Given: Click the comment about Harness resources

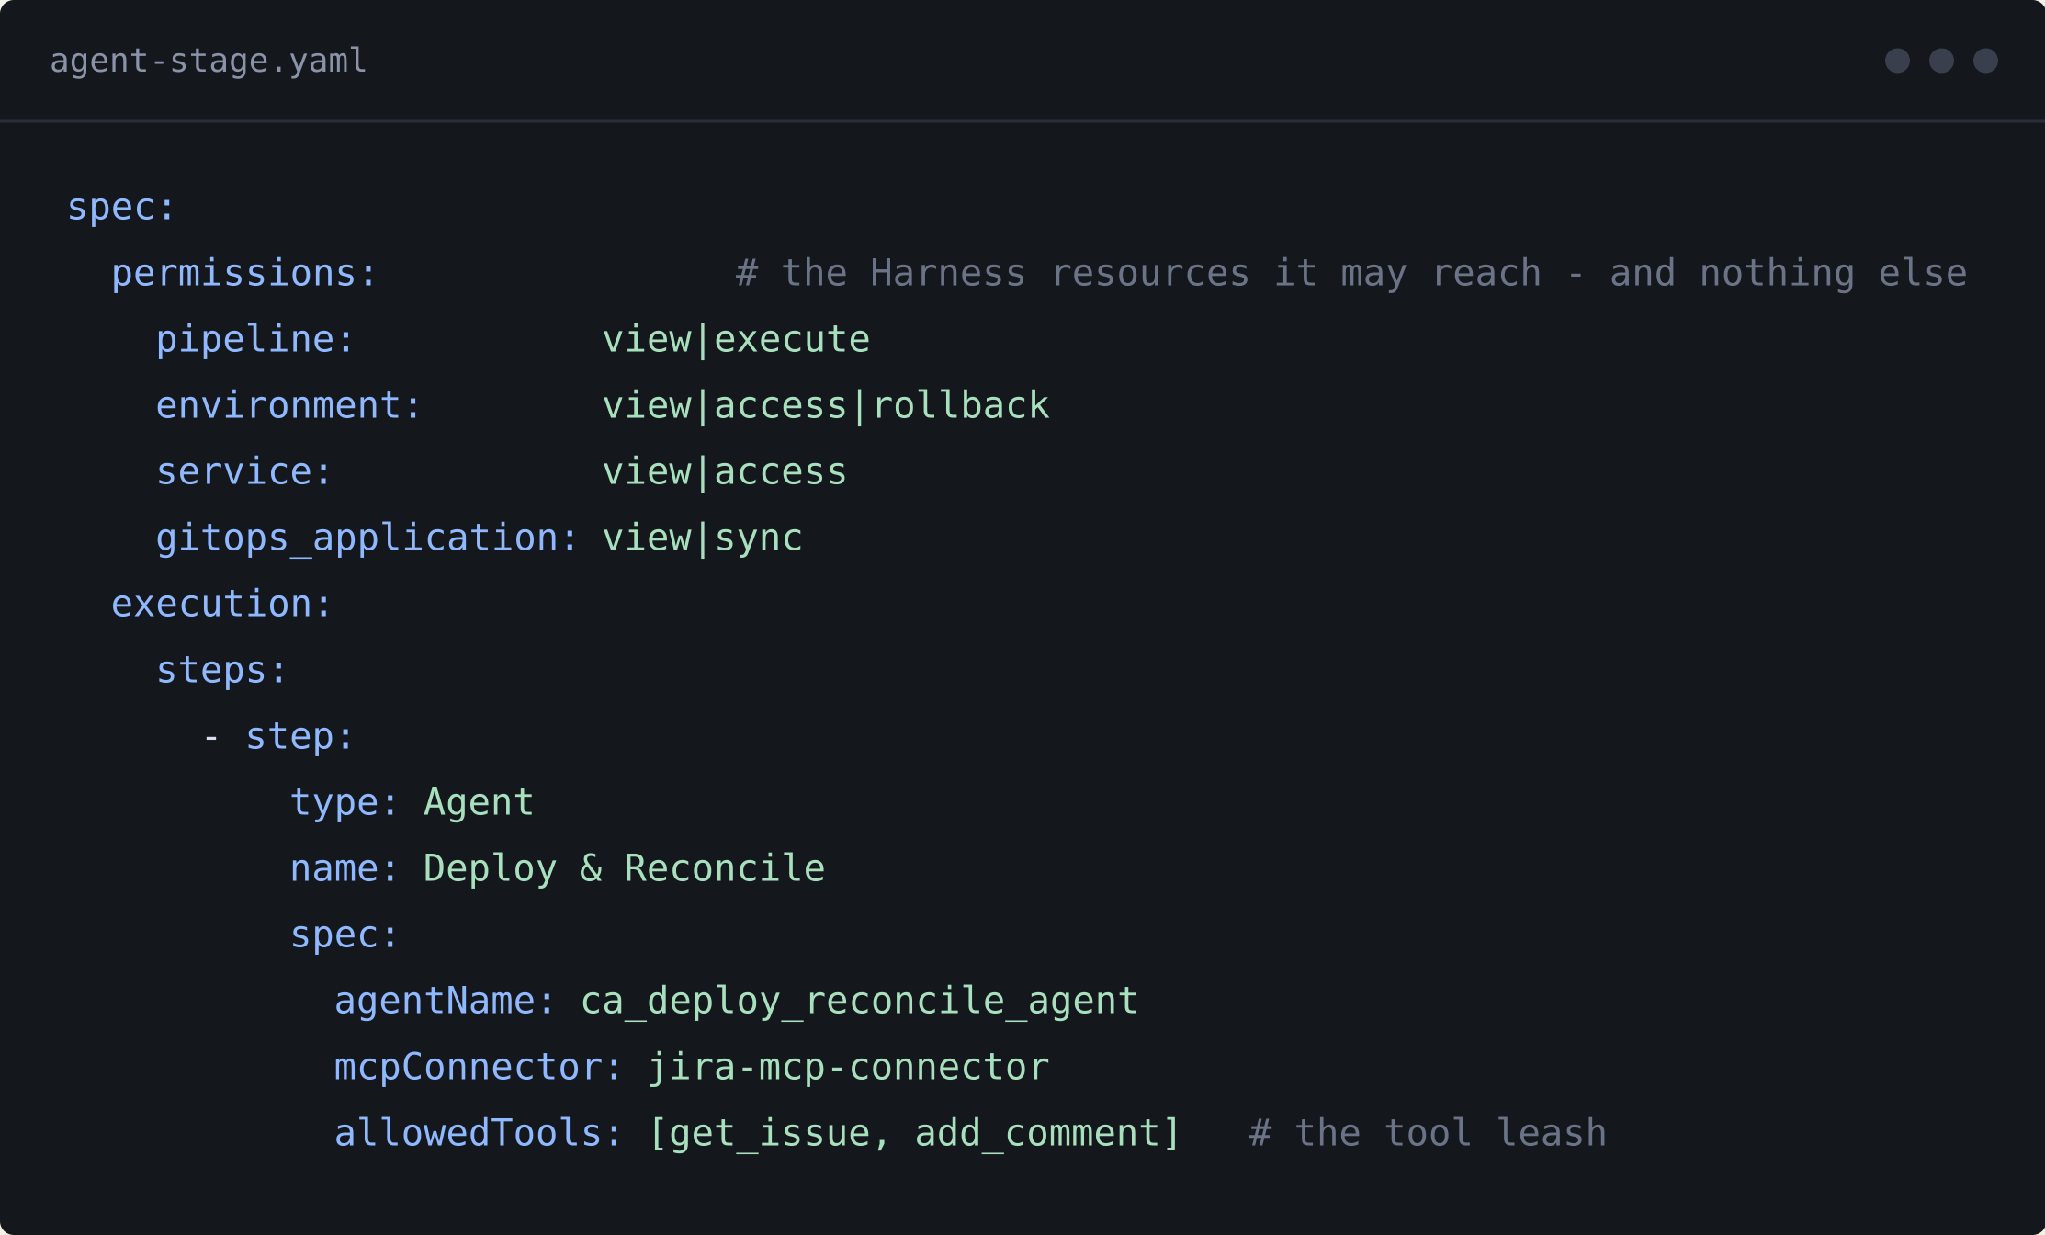Looking at the screenshot, I should click(x=1351, y=273).
